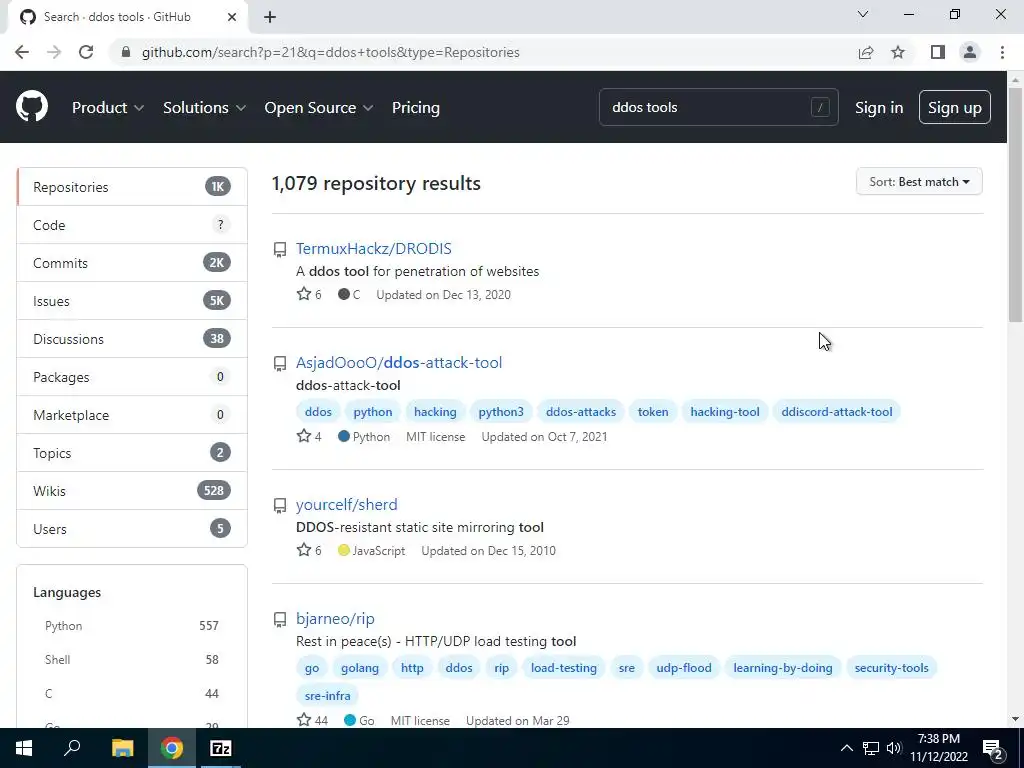Click the star icon for TermuxHackz/DRODIS
Viewport: 1024px width, 768px height.
pos(304,294)
